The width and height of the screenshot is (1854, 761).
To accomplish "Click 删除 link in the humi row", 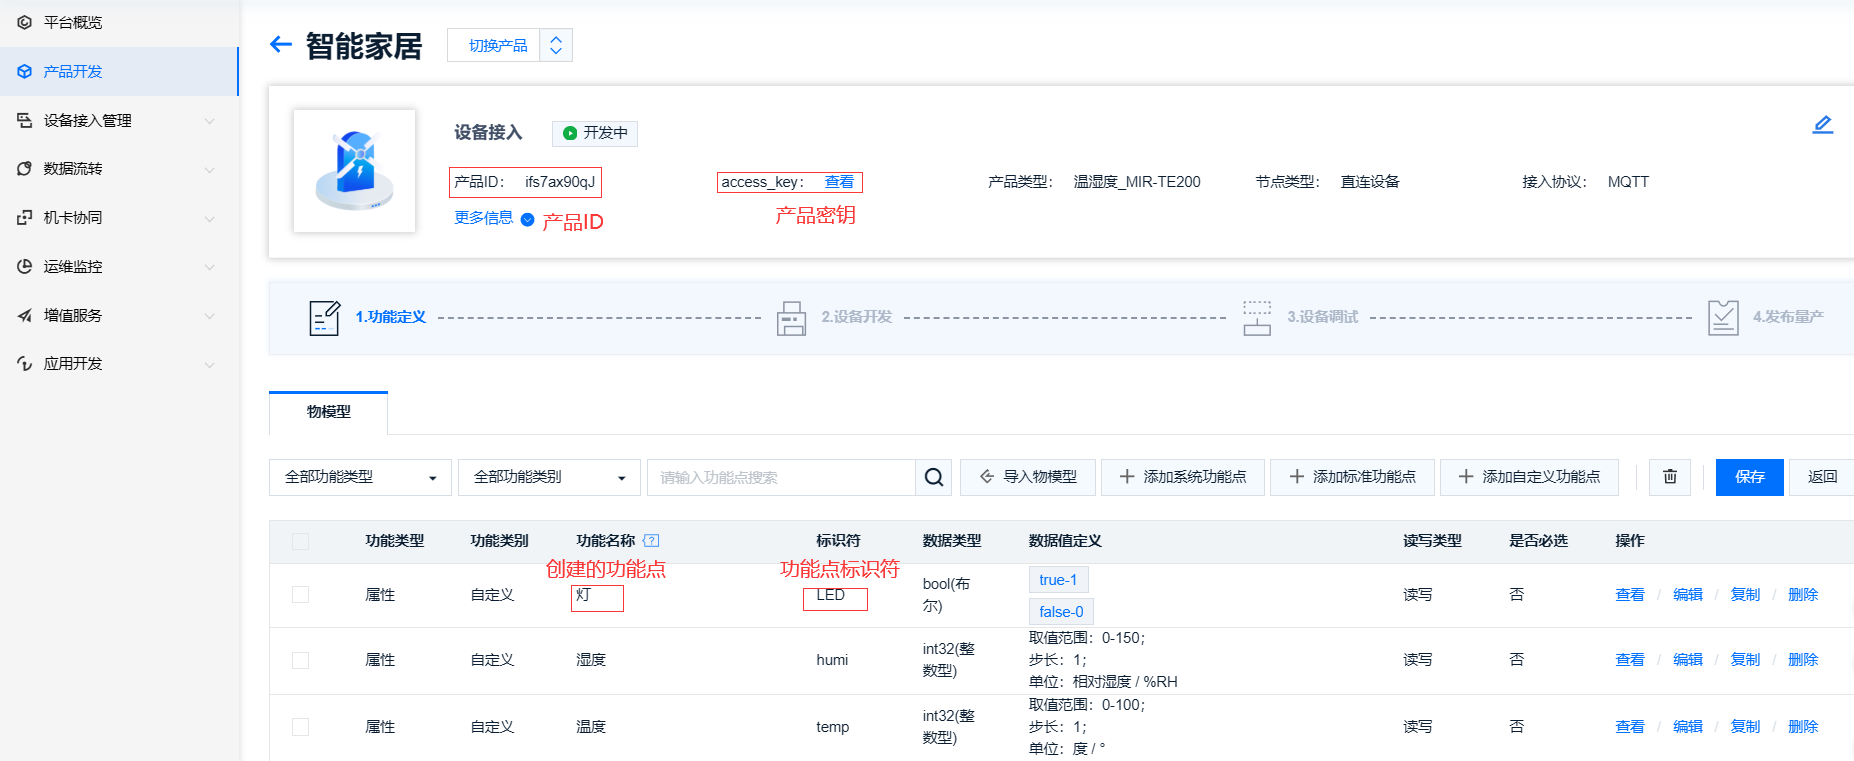I will (1803, 660).
